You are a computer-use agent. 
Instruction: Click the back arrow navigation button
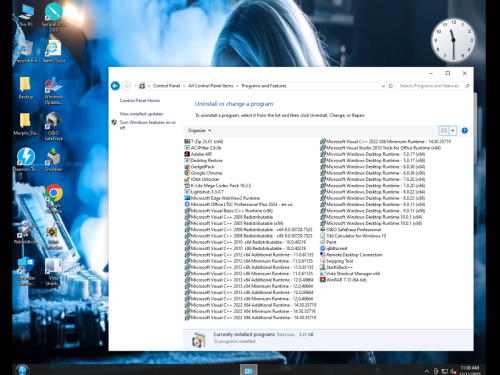pos(115,86)
